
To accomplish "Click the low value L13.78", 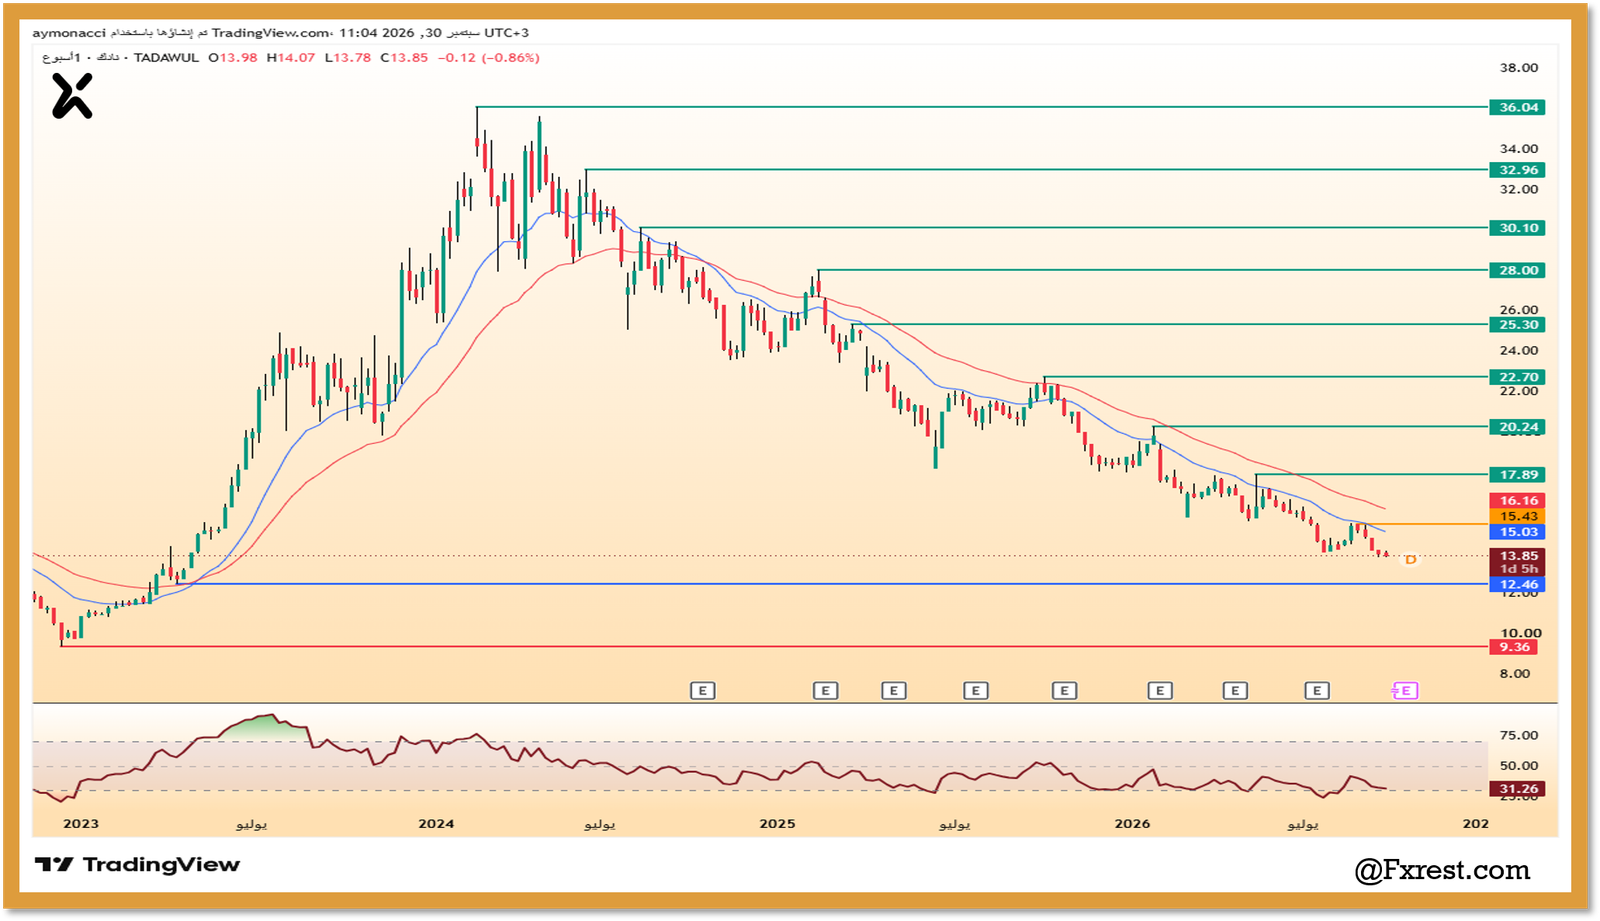I will point(348,58).
